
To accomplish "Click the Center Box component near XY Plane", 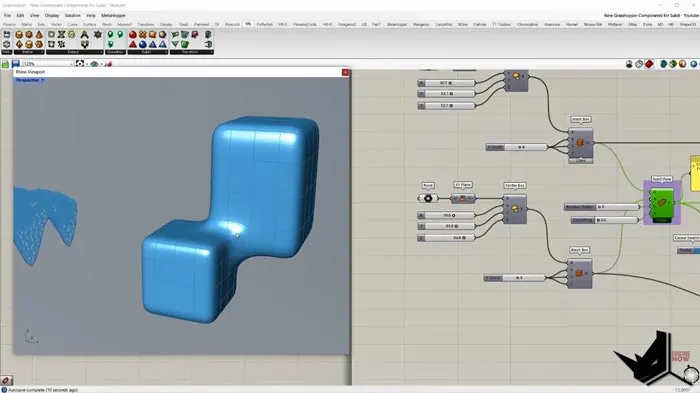I will coord(515,209).
